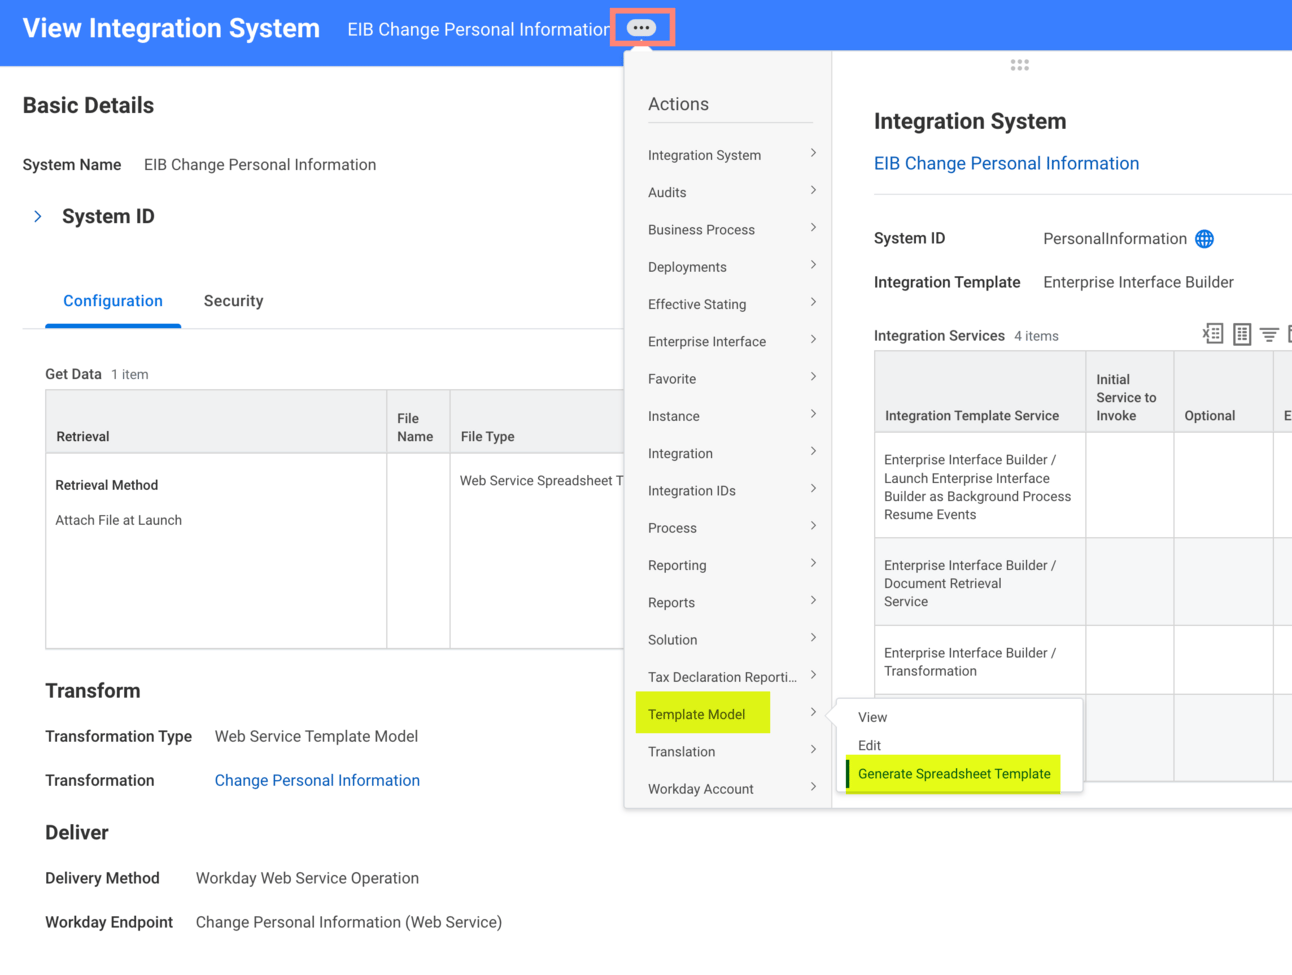Click the Workday Web Service Operation value

pyautogui.click(x=307, y=879)
